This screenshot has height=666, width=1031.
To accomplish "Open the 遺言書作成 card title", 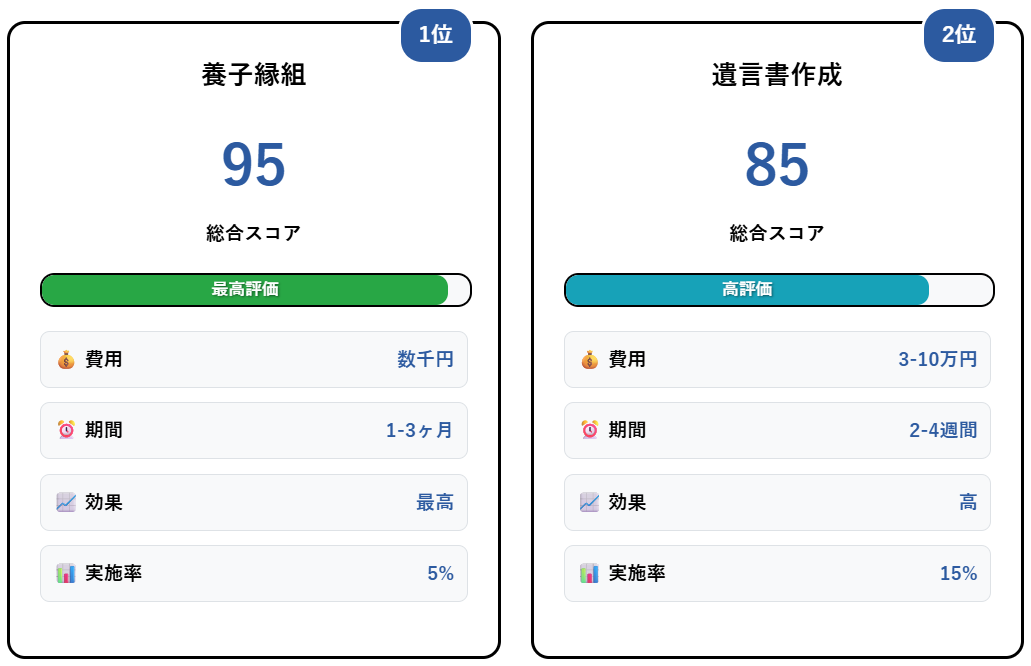I will coord(777,74).
